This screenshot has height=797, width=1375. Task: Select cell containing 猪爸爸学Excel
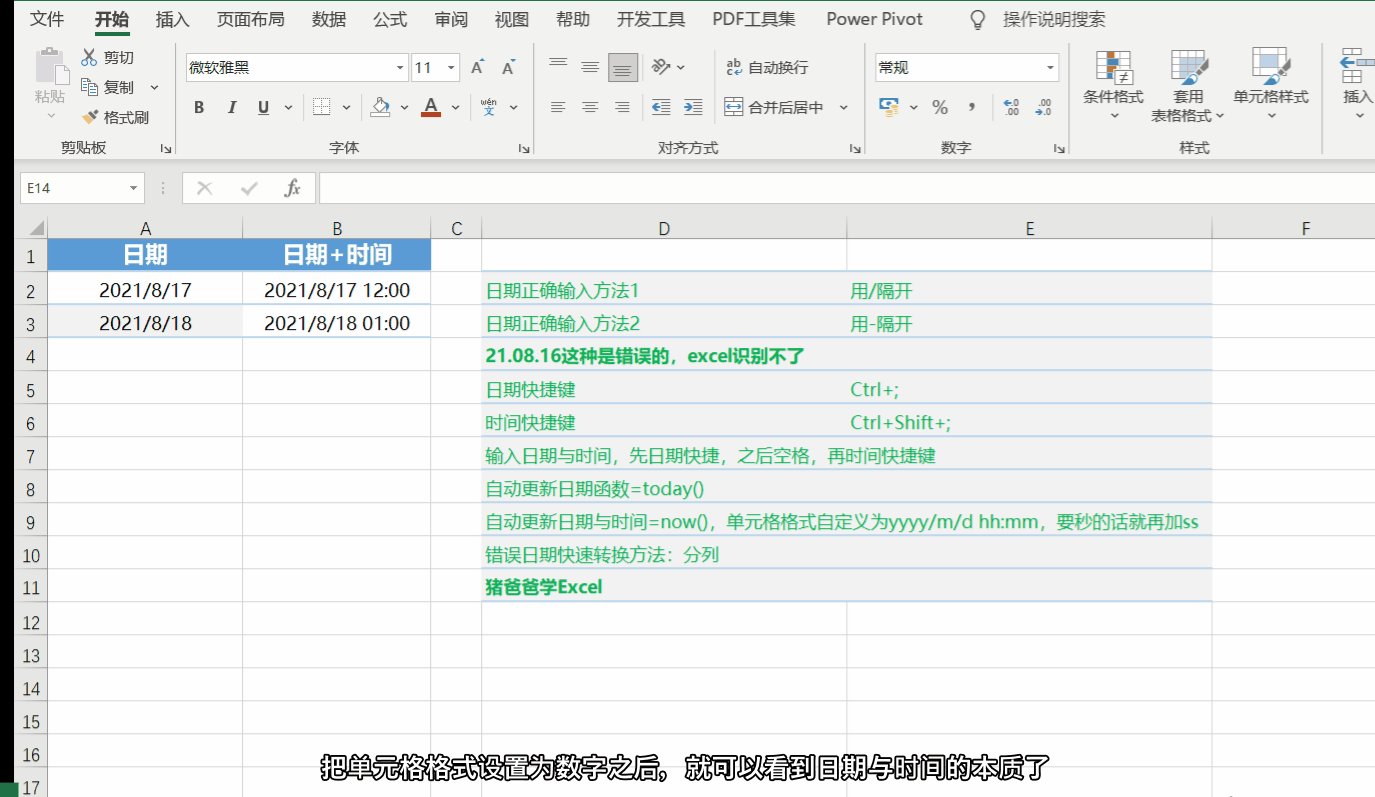664,586
